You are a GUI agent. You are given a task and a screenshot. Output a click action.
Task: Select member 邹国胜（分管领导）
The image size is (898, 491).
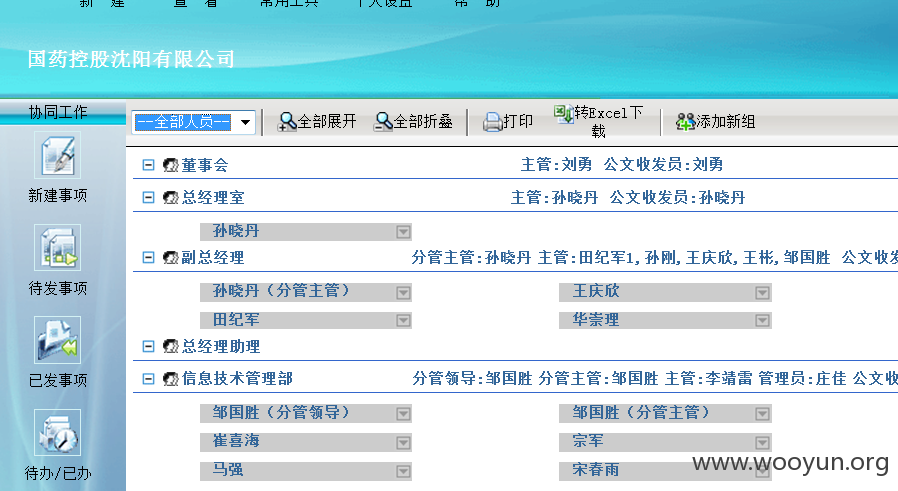pyautogui.click(x=305, y=413)
